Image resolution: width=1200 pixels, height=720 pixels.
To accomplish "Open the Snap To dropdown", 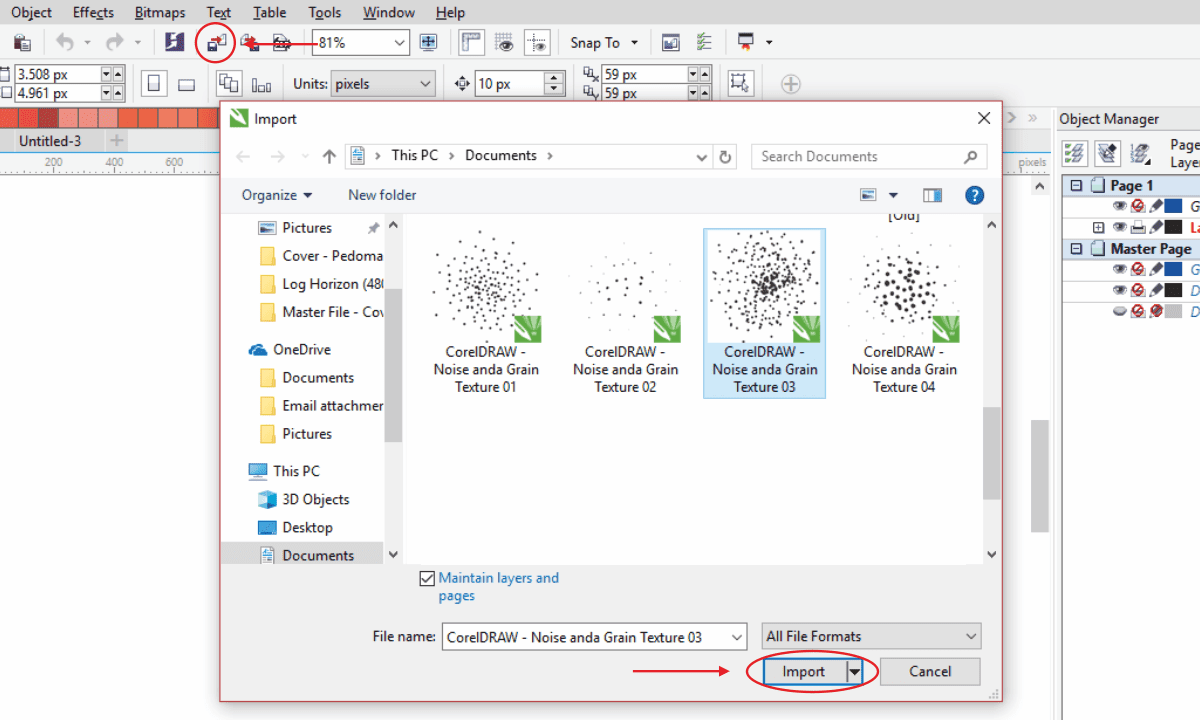I will pos(634,43).
